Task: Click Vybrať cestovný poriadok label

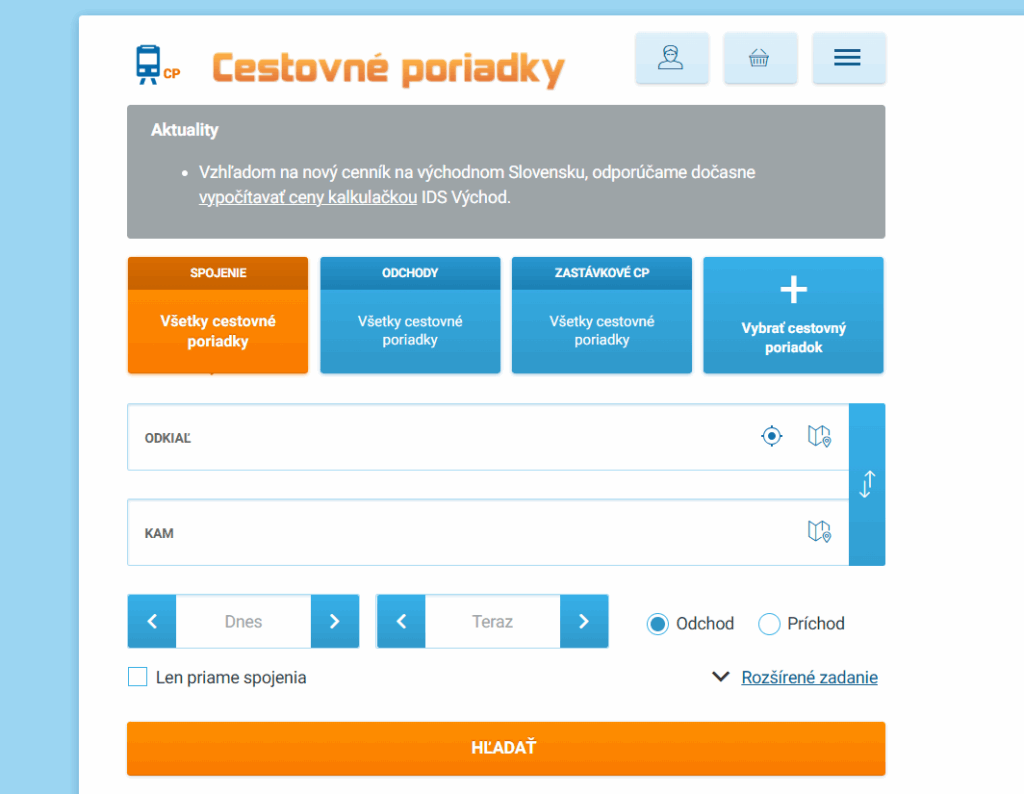Action: [x=793, y=338]
